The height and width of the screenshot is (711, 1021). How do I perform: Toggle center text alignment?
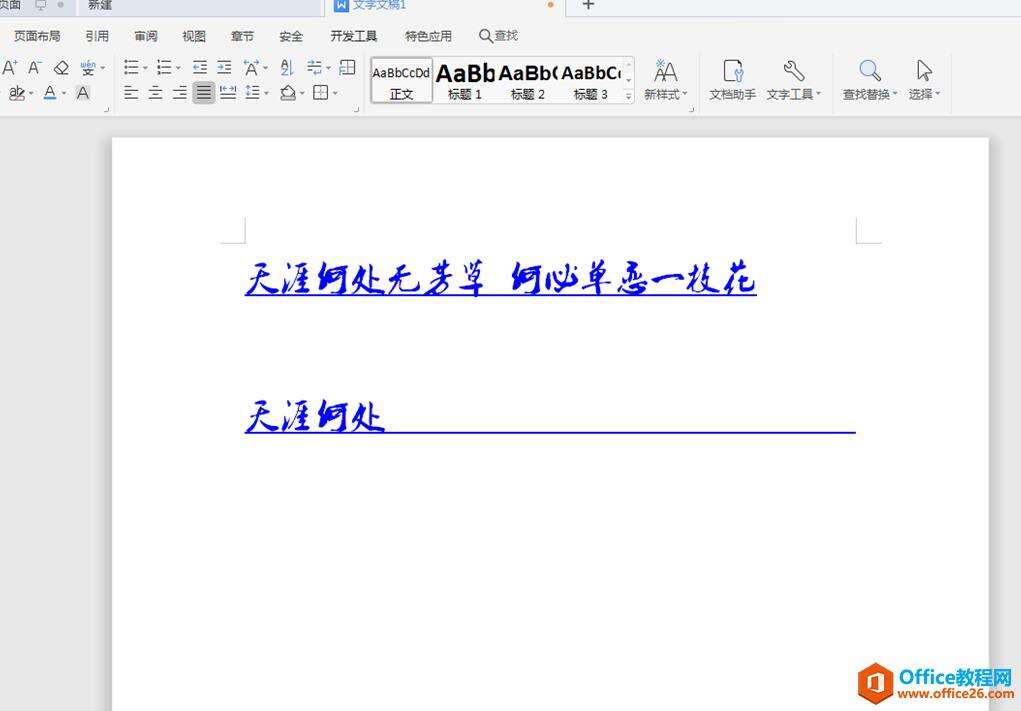(x=156, y=93)
